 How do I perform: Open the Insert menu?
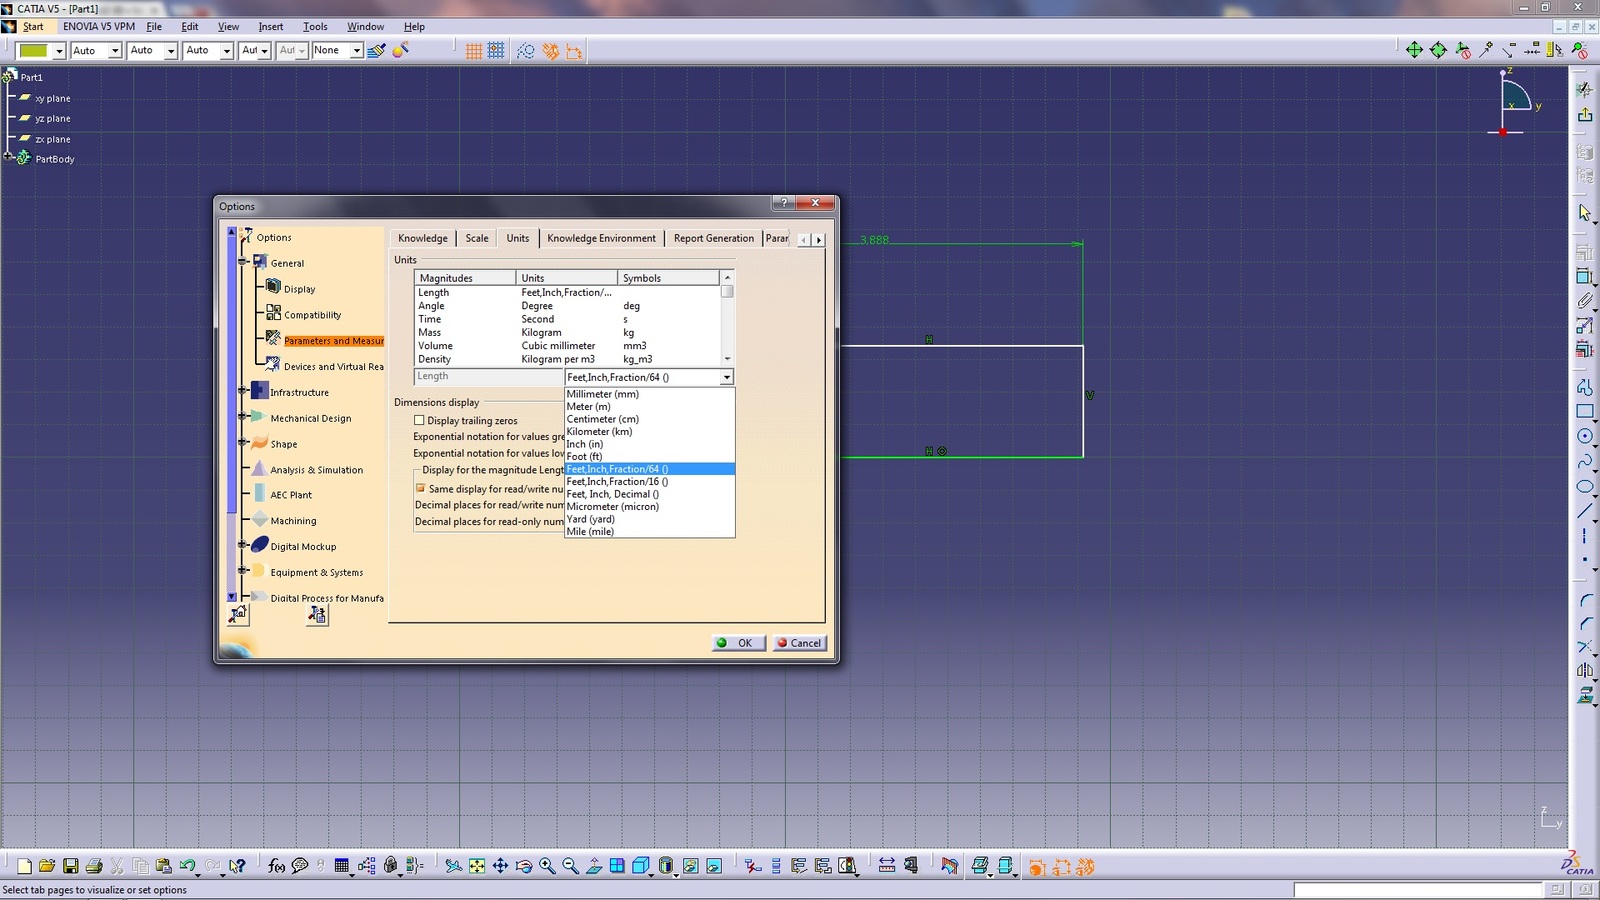pyautogui.click(x=271, y=27)
